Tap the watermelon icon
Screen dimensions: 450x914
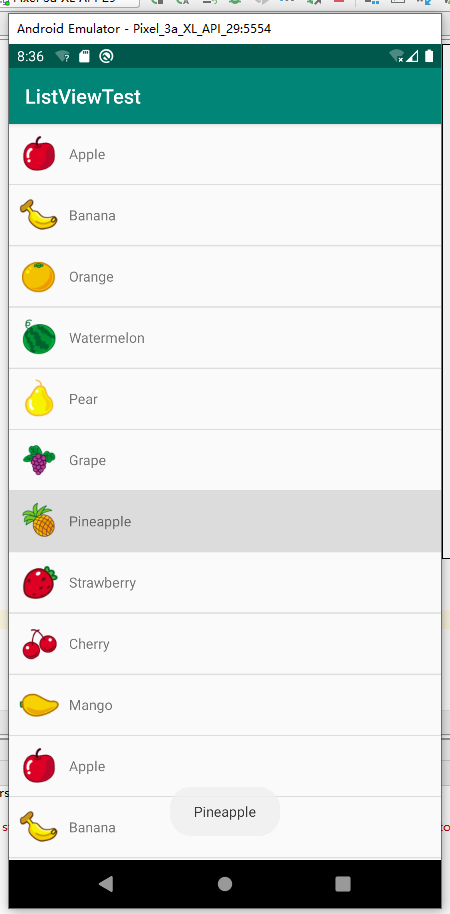pos(39,336)
